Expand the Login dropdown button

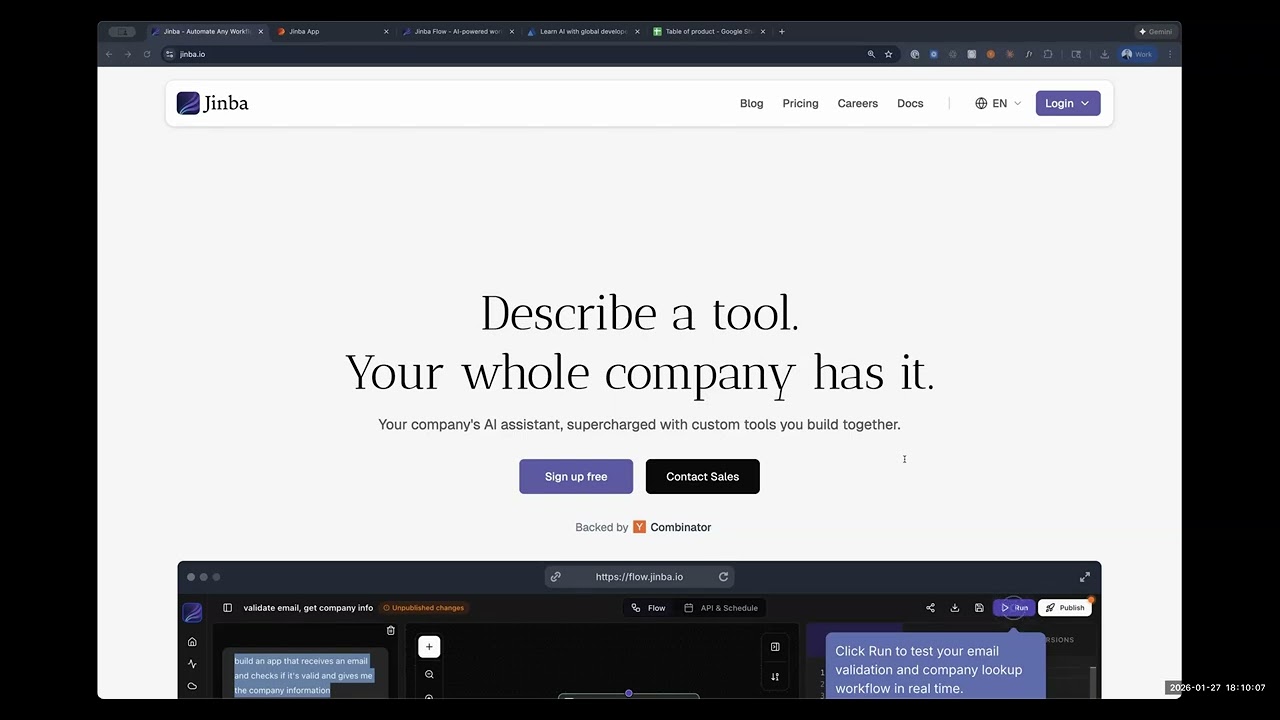[x=1067, y=103]
